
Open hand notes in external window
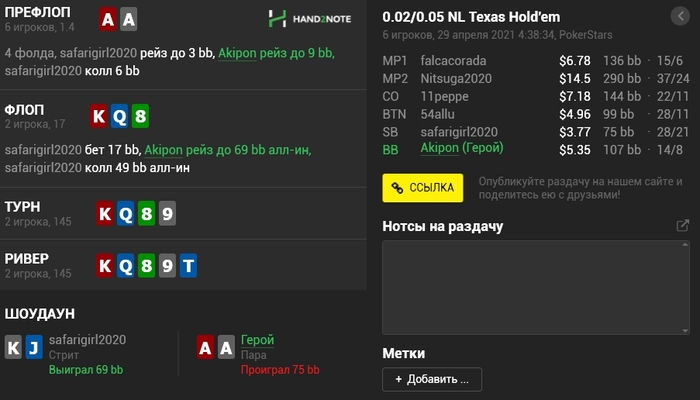(x=682, y=226)
